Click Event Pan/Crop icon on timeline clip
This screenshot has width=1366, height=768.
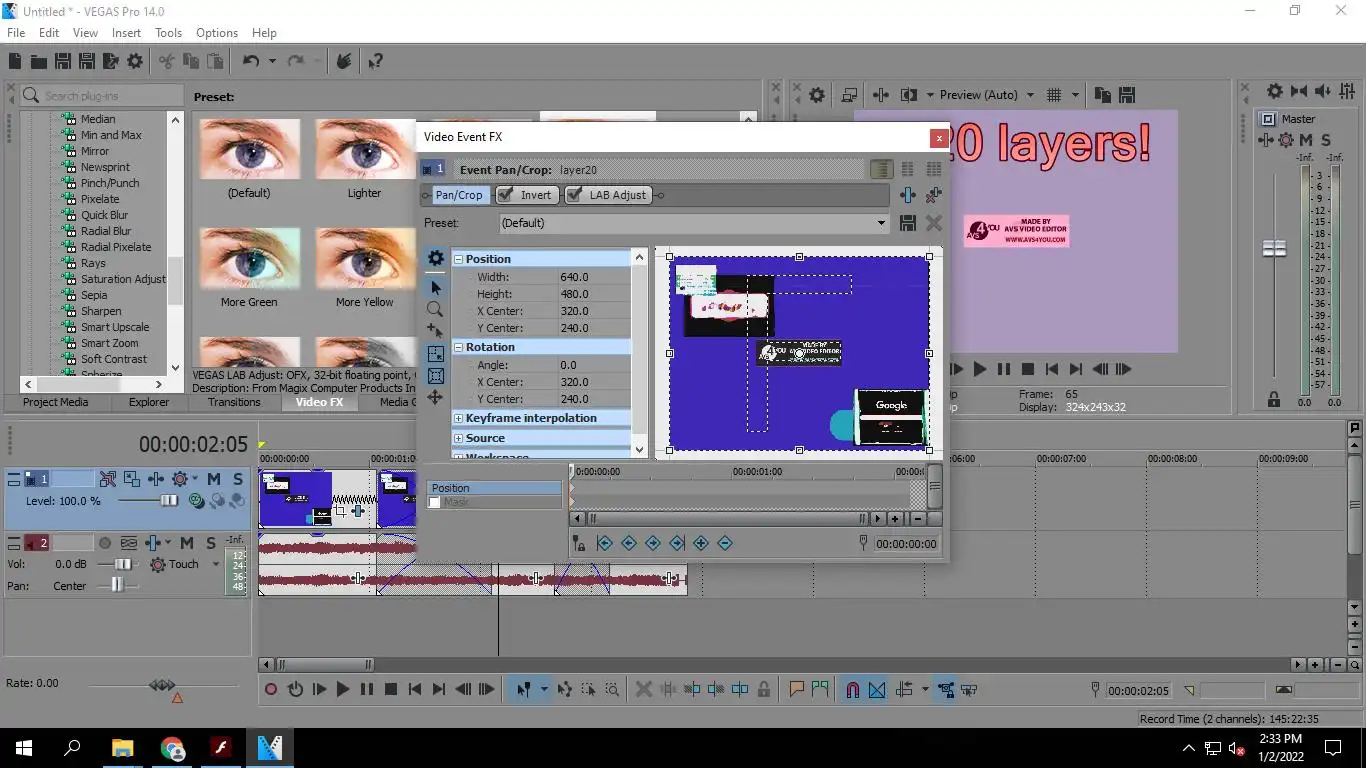coord(340,510)
